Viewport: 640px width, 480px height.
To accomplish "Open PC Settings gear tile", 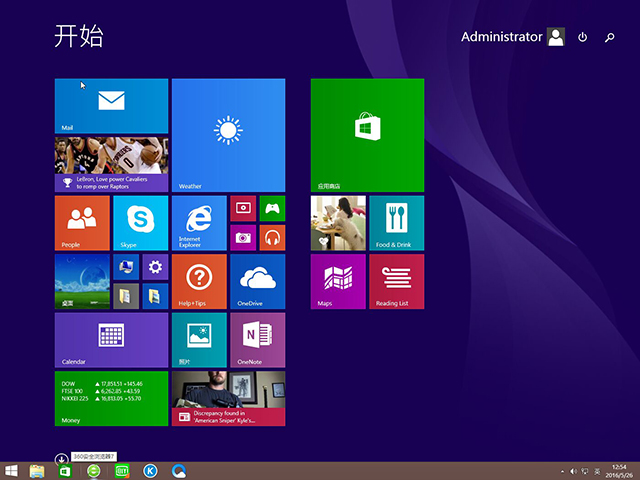I will click(x=154, y=267).
